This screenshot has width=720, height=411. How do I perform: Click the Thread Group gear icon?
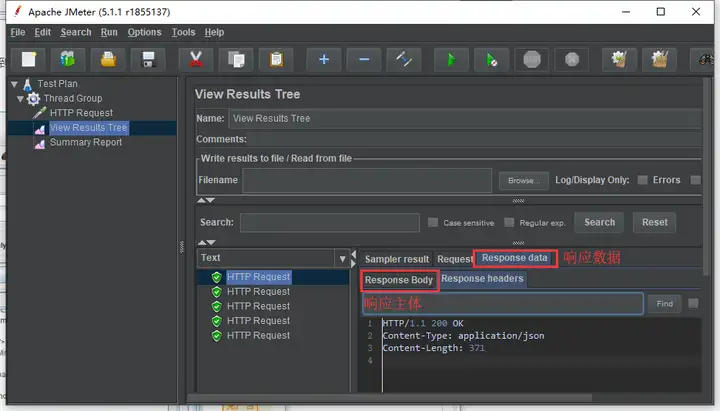pos(34,99)
